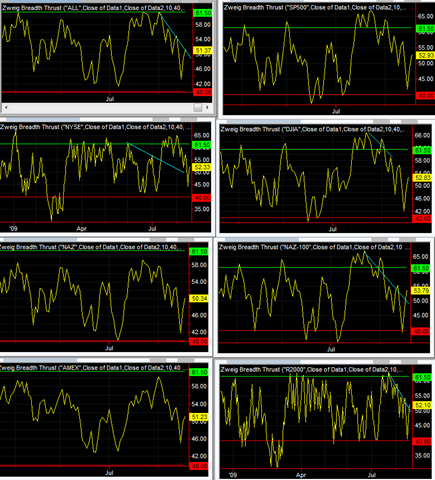The image size is (435, 480).
Task: Click the SP500 Zweig Breadth Thrust title
Action: 315,7
